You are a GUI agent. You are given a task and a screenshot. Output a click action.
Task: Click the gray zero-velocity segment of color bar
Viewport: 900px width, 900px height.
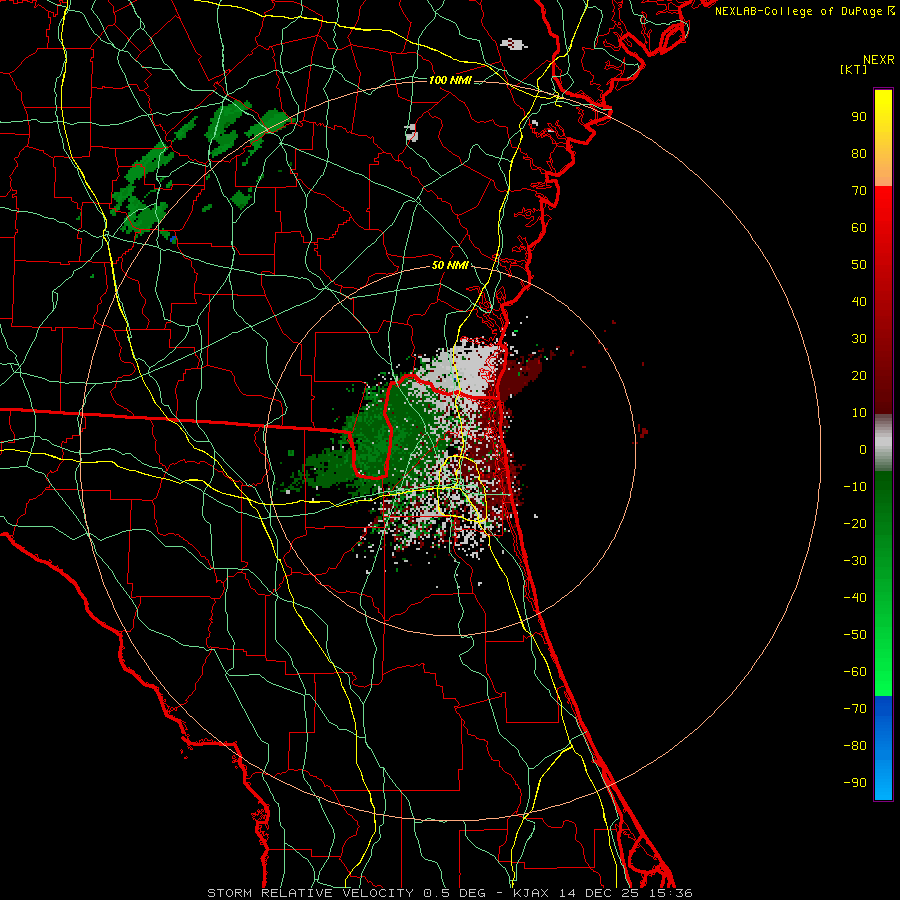click(883, 443)
